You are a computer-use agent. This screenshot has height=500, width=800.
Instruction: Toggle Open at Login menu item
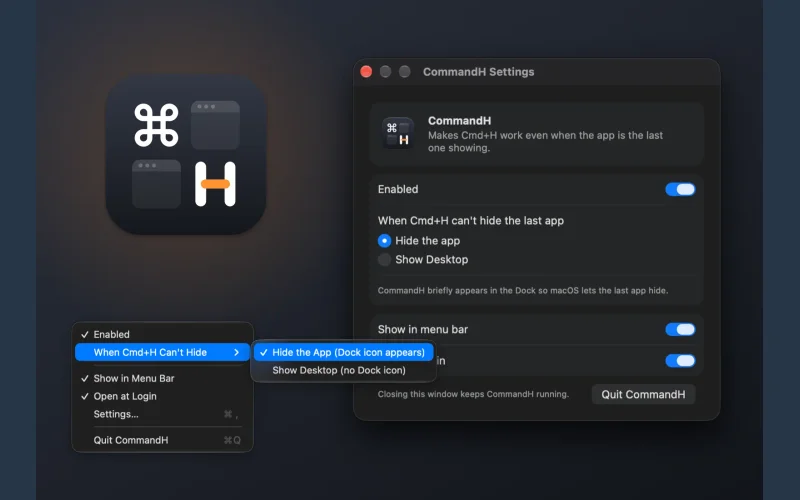point(162,396)
